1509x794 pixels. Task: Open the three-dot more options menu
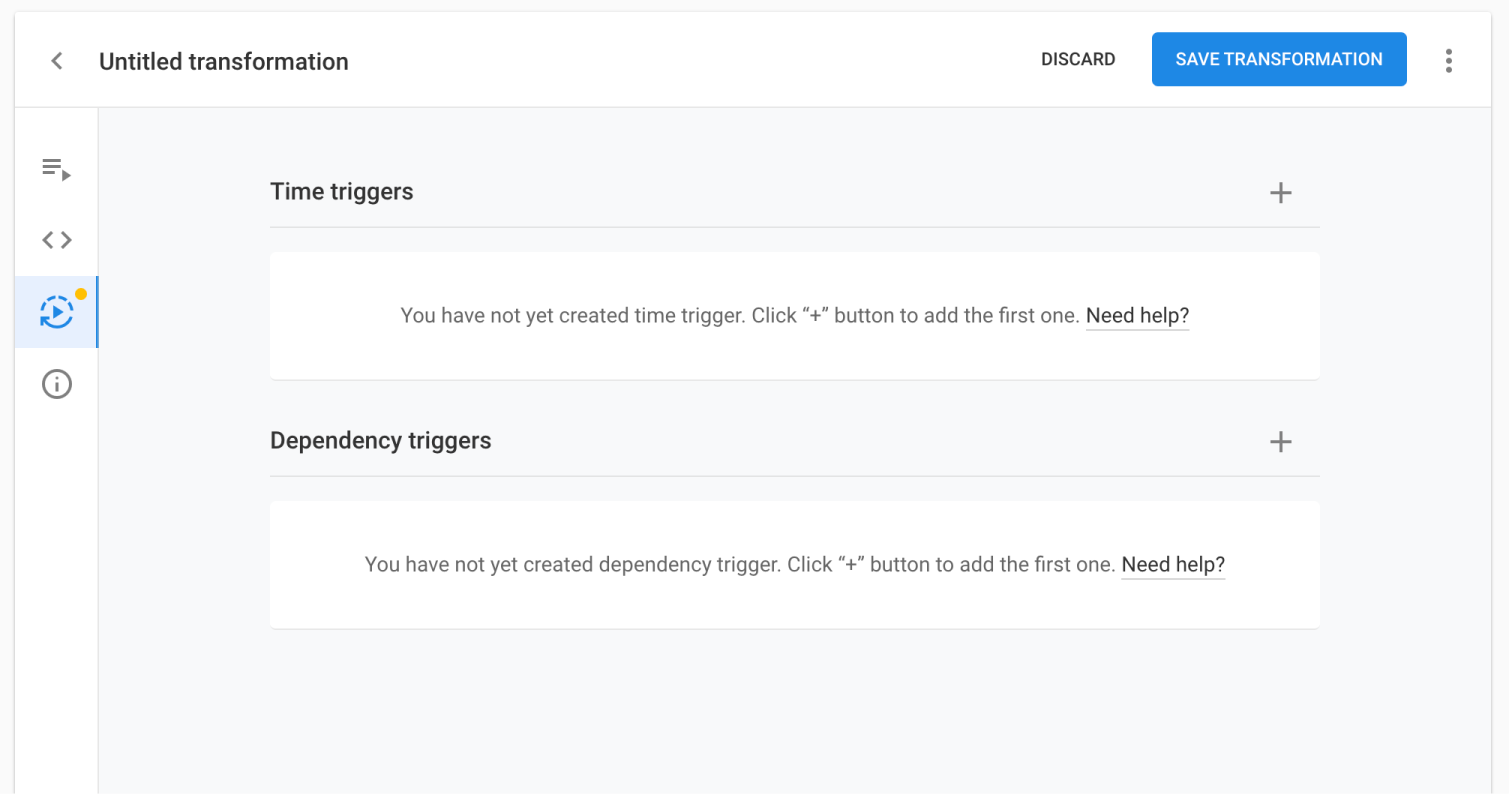pos(1448,61)
